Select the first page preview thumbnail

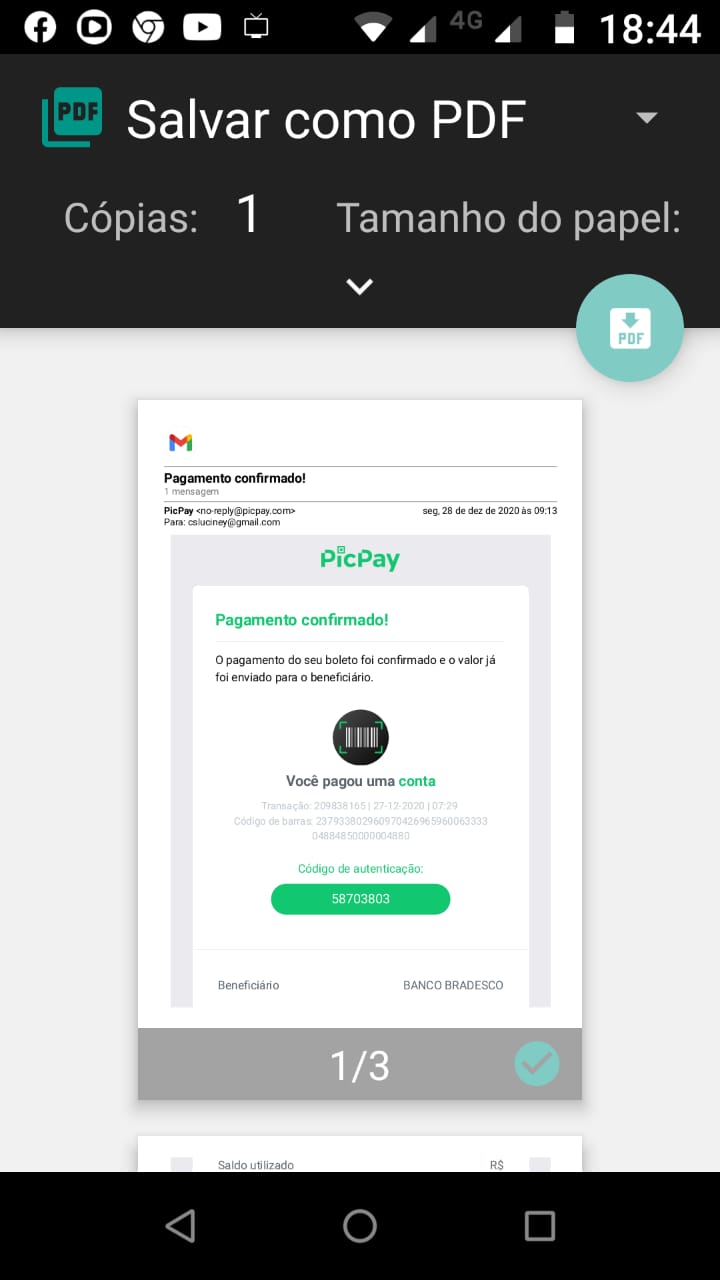coord(360,714)
